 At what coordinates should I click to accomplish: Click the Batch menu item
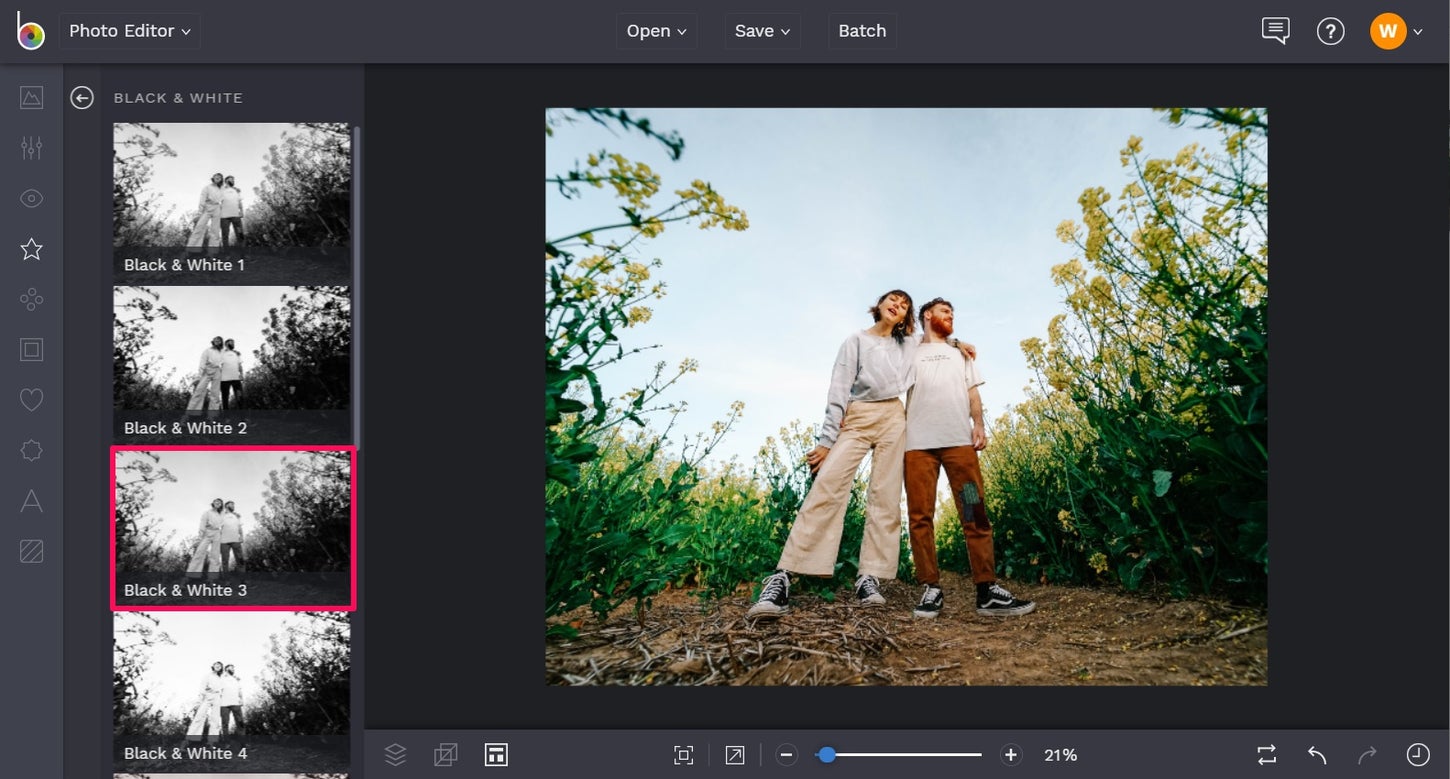click(861, 30)
